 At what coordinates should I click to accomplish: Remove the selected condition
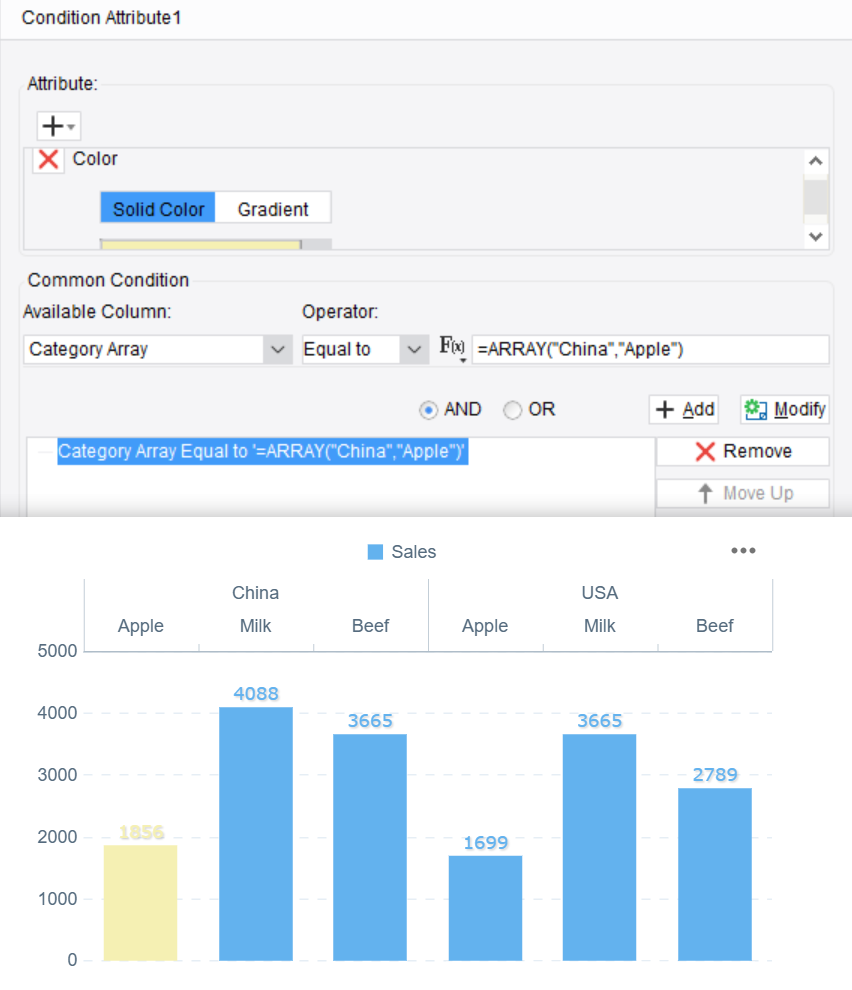tap(743, 451)
